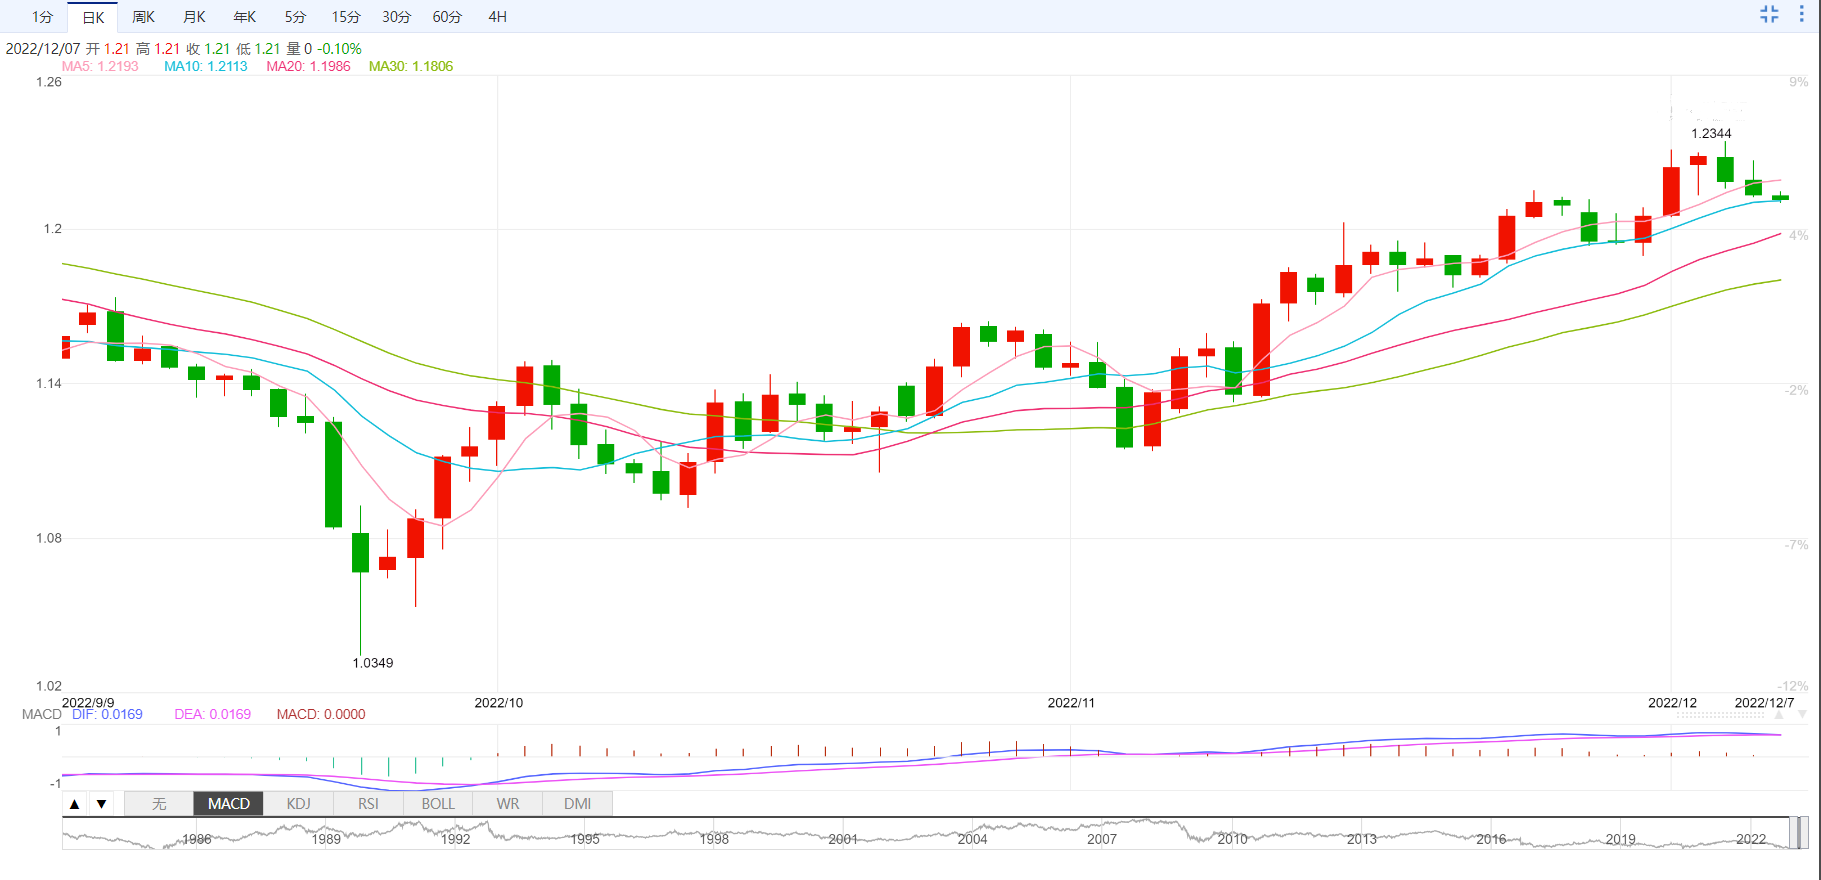The image size is (1821, 880).
Task: Switch indicator panel to RSI
Action: coord(368,804)
